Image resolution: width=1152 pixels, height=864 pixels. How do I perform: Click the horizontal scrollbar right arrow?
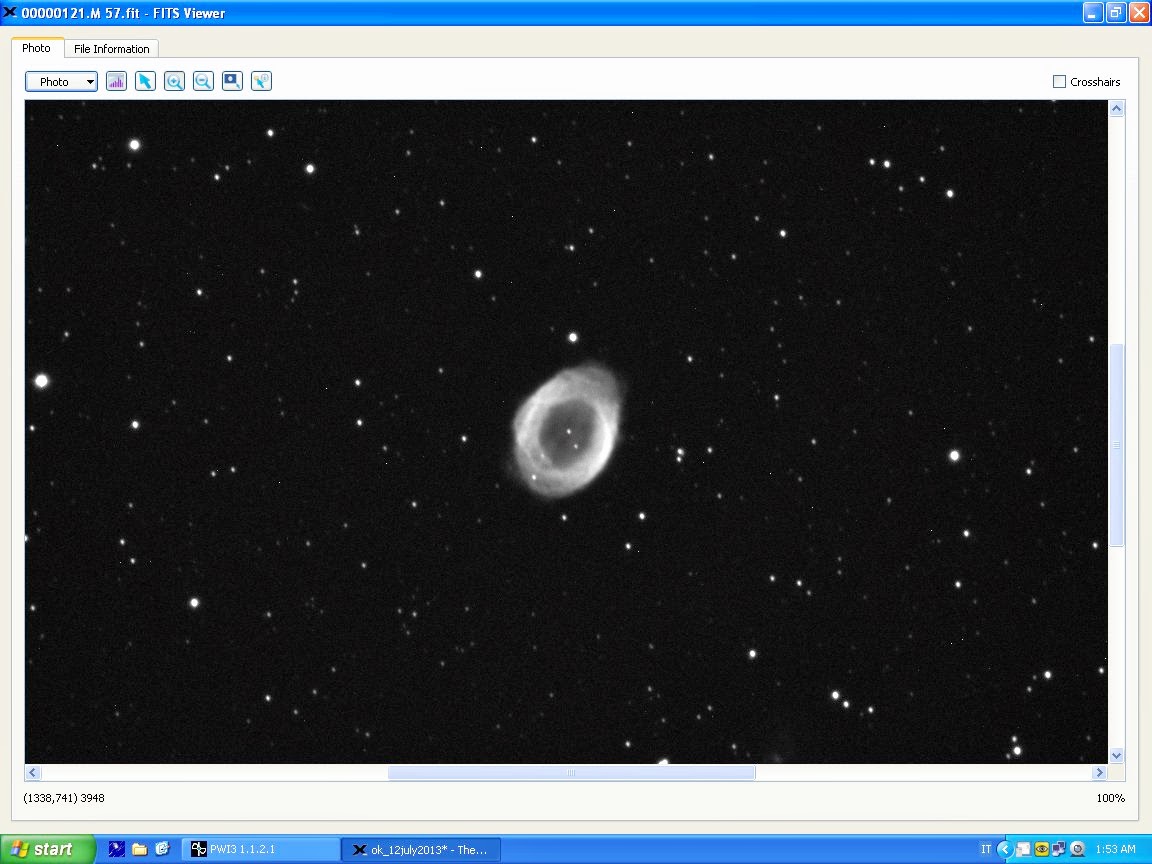click(x=1099, y=772)
